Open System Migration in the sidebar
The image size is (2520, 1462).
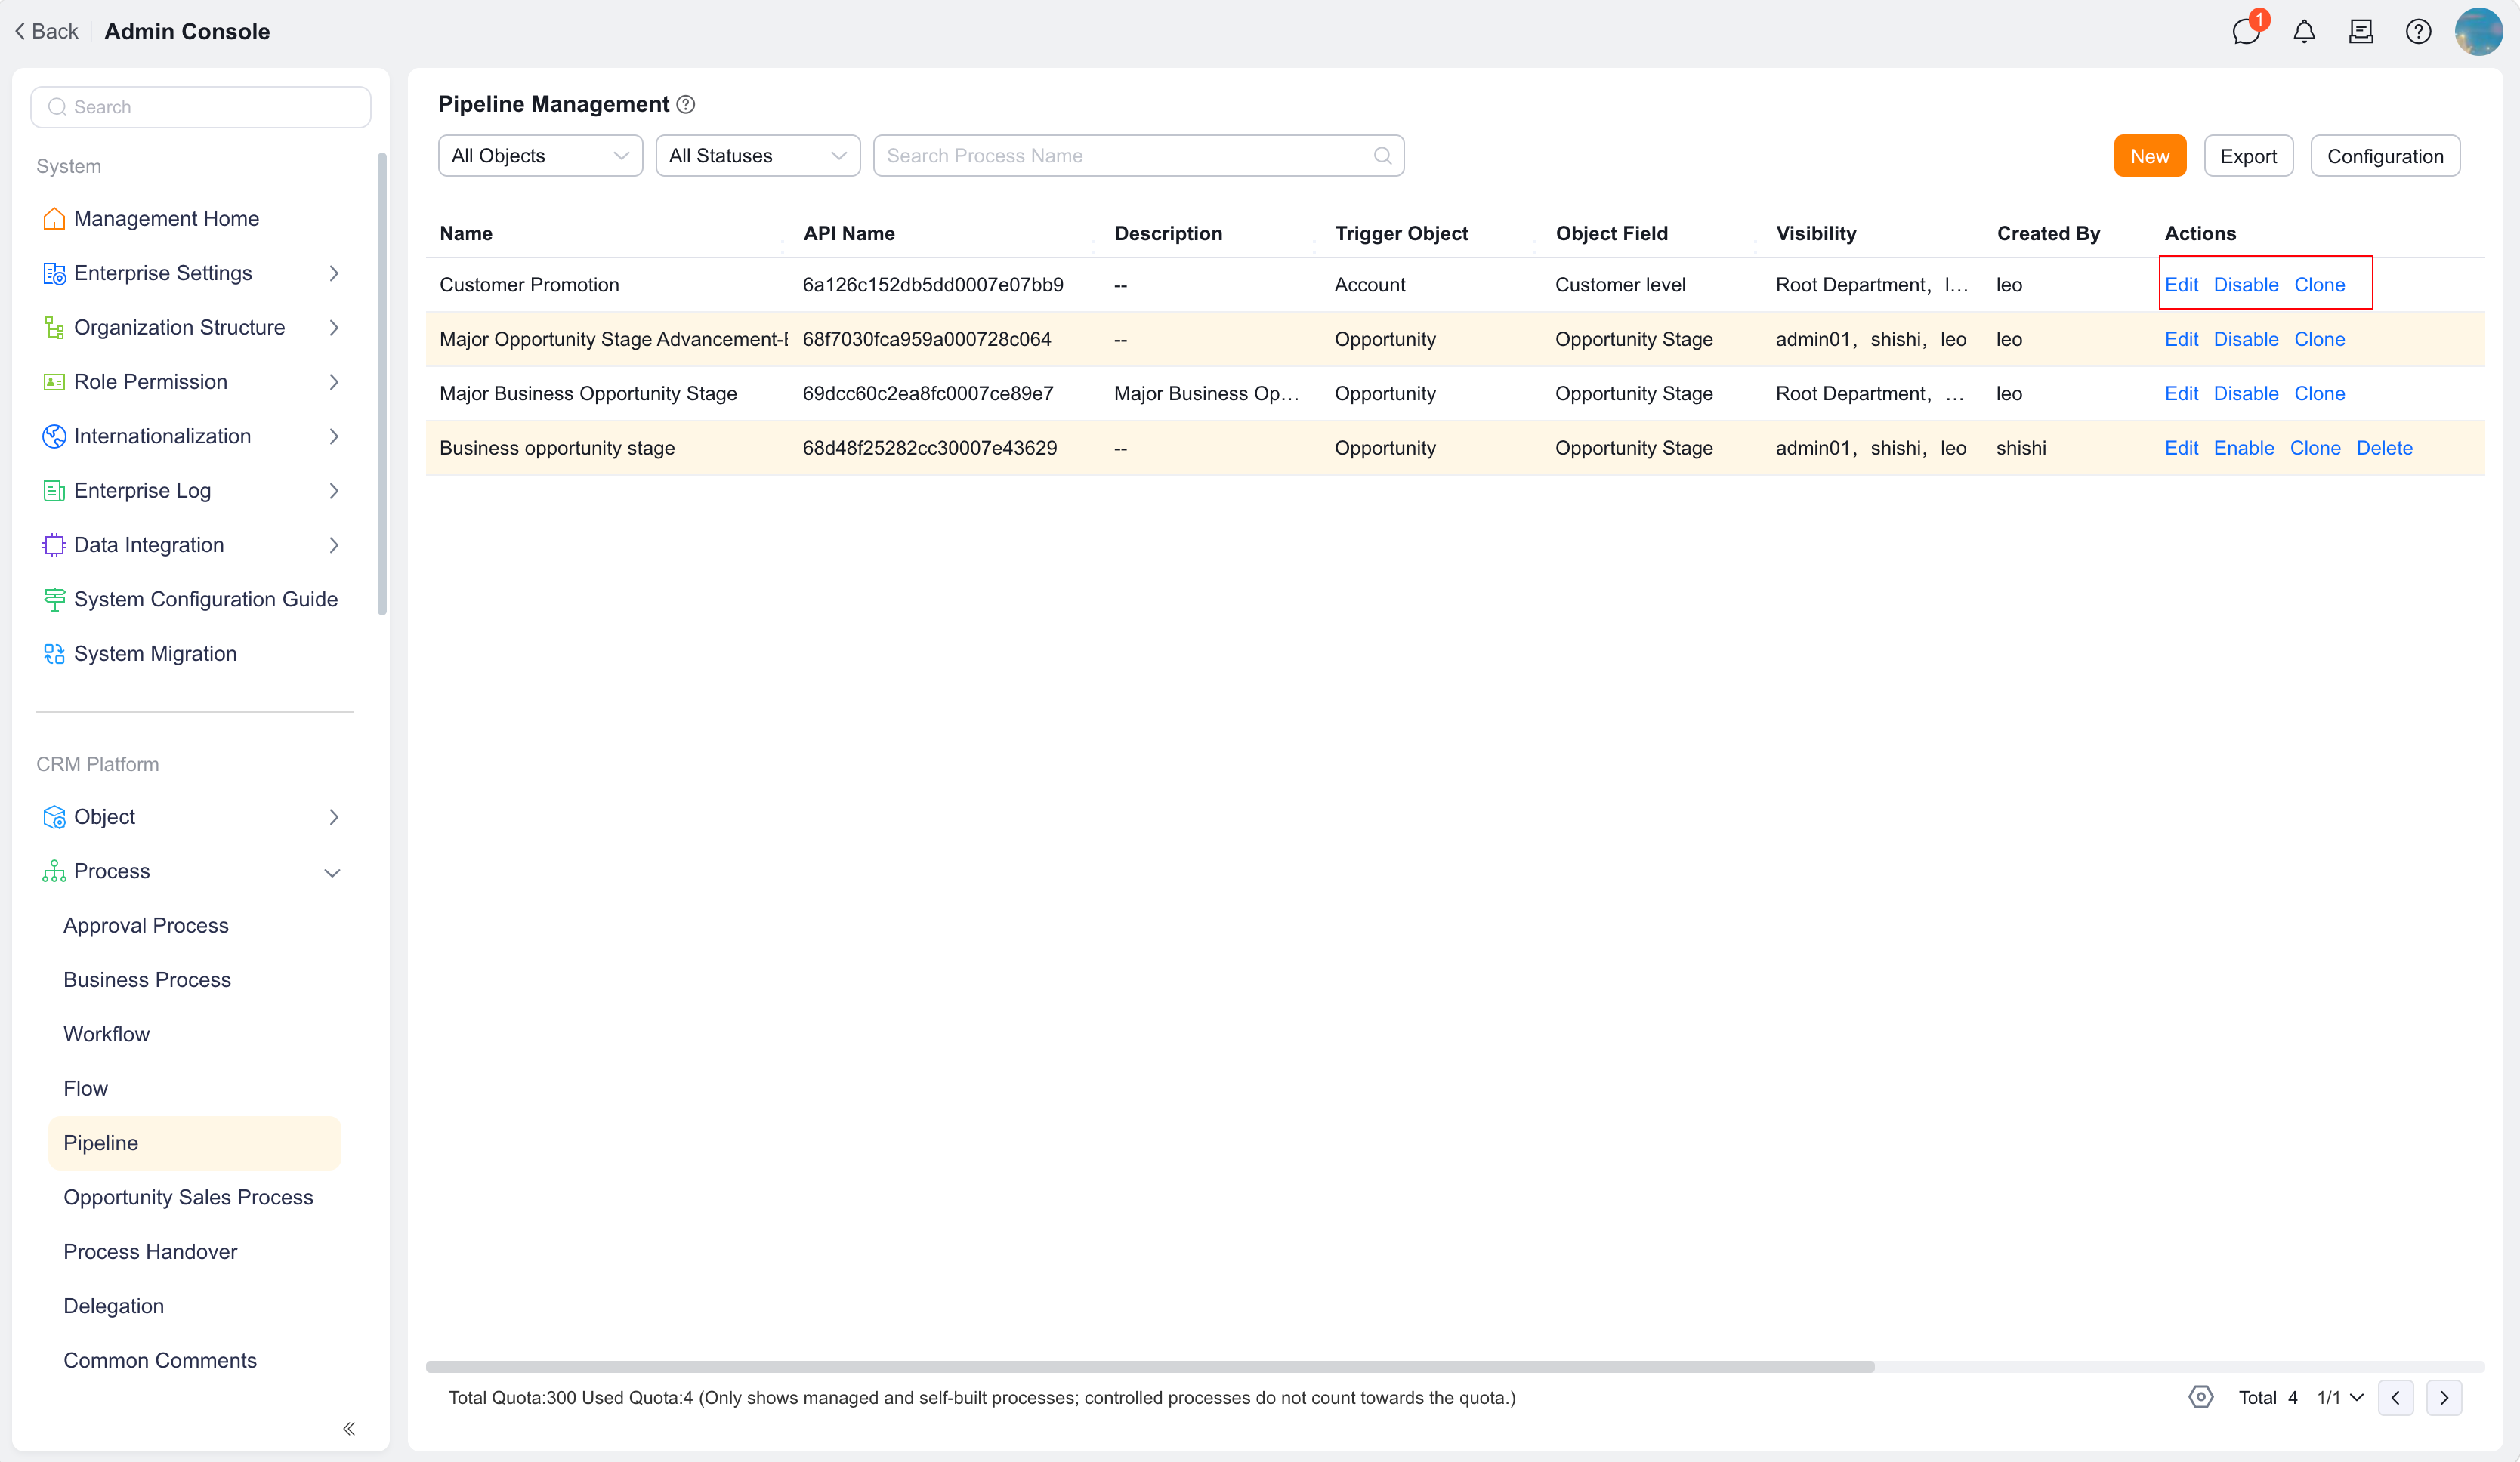pos(155,654)
